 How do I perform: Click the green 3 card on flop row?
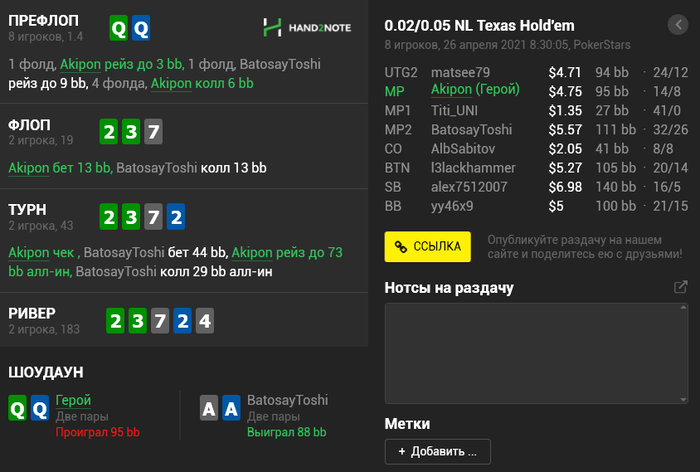pos(131,131)
